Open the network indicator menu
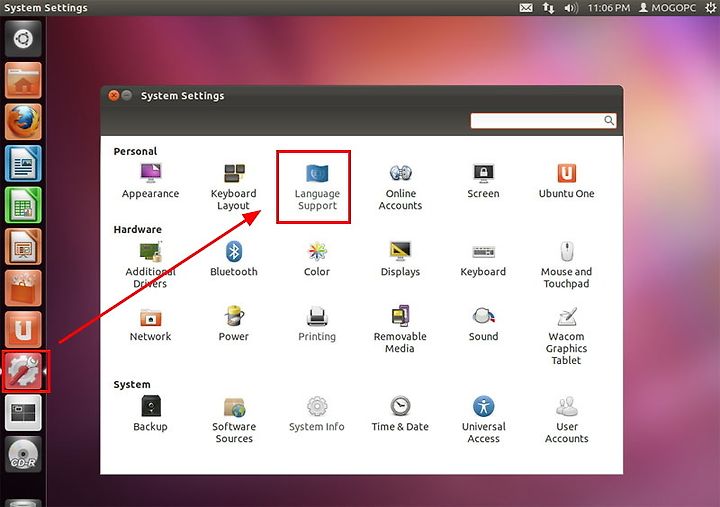 pos(548,8)
